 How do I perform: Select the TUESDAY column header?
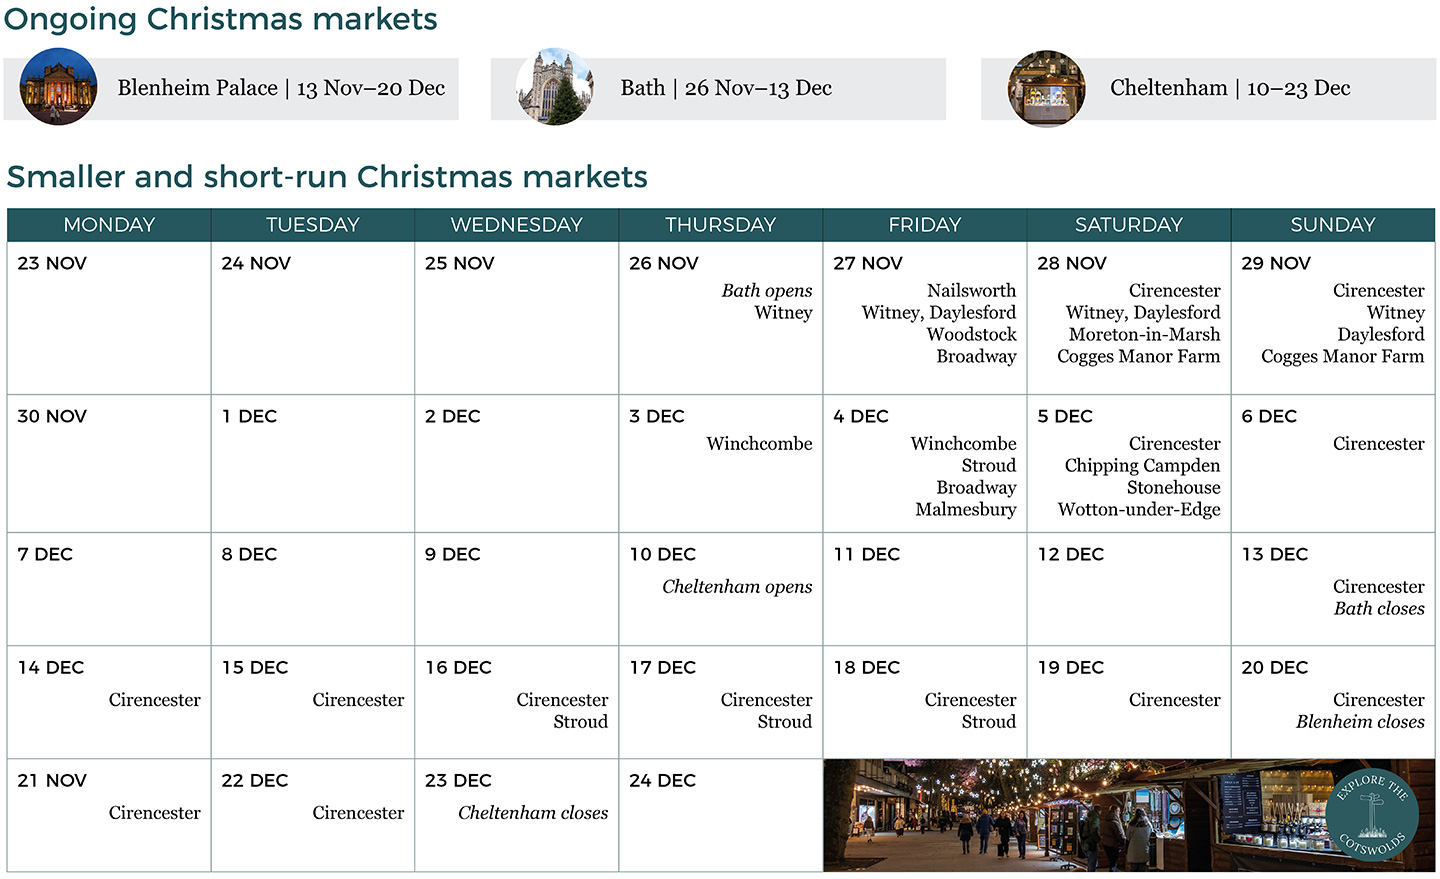[313, 225]
